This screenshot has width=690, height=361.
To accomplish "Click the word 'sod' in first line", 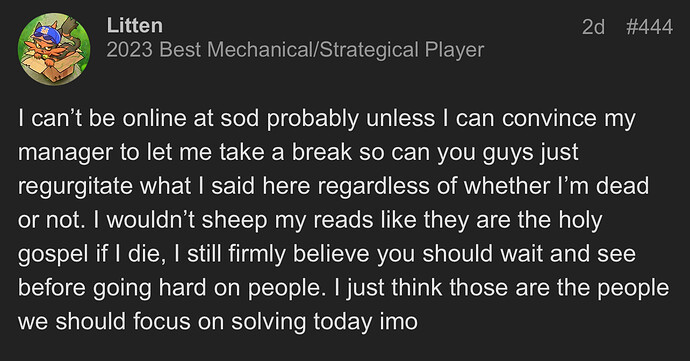I will pos(239,118).
